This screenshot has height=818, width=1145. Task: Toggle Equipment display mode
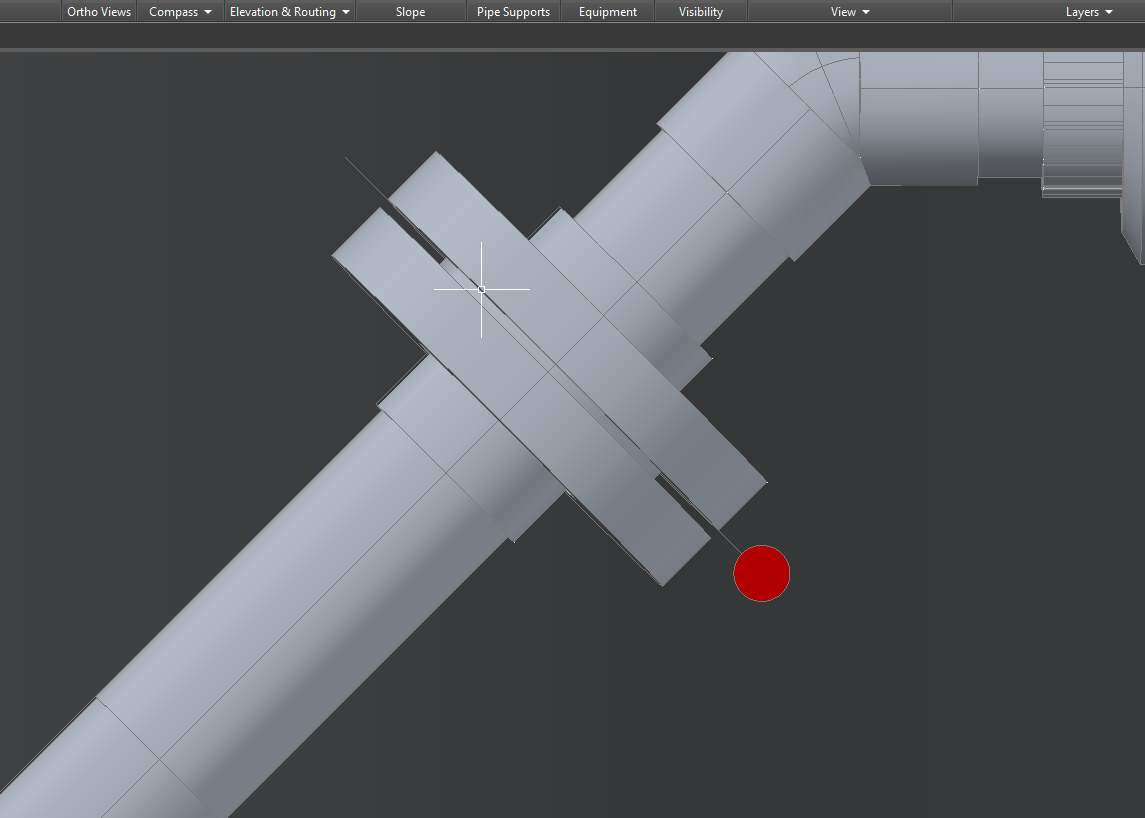(607, 11)
